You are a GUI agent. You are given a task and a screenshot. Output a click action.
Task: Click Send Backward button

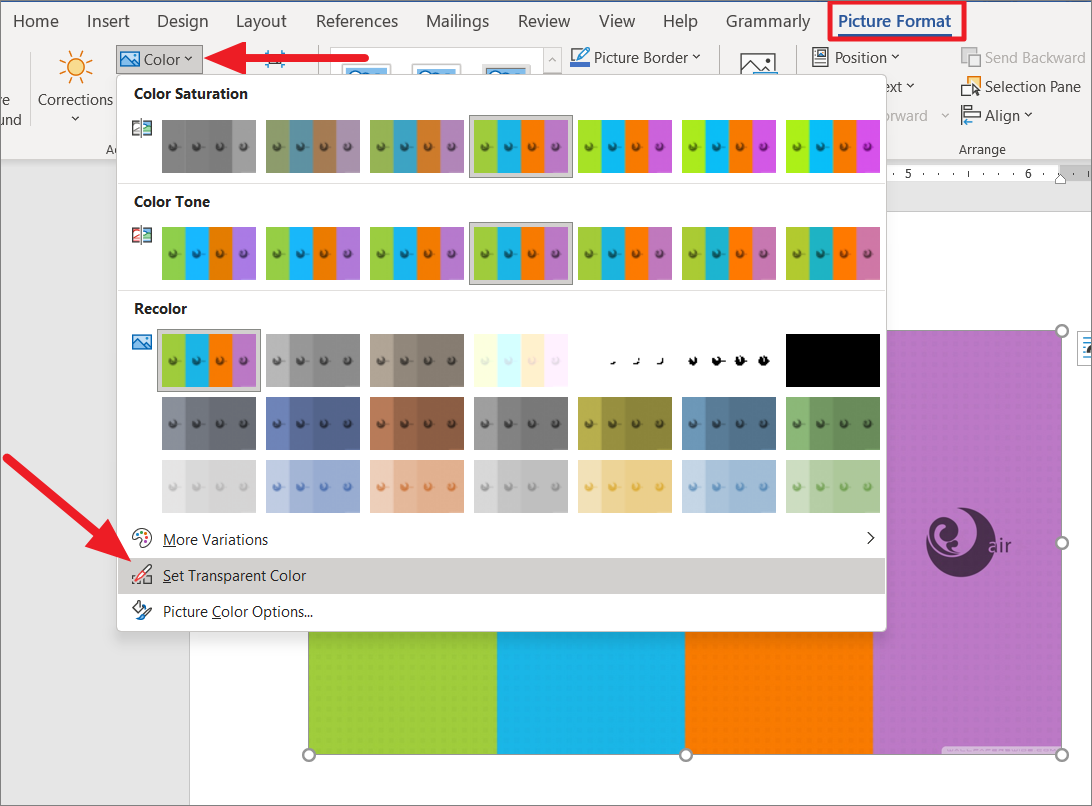1023,58
